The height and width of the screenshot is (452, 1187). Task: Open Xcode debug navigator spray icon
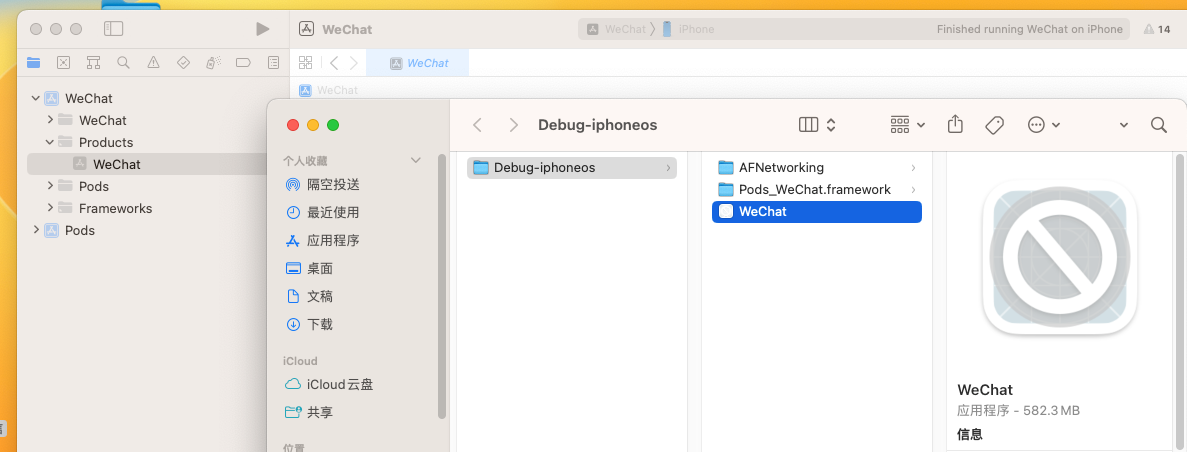coord(213,63)
